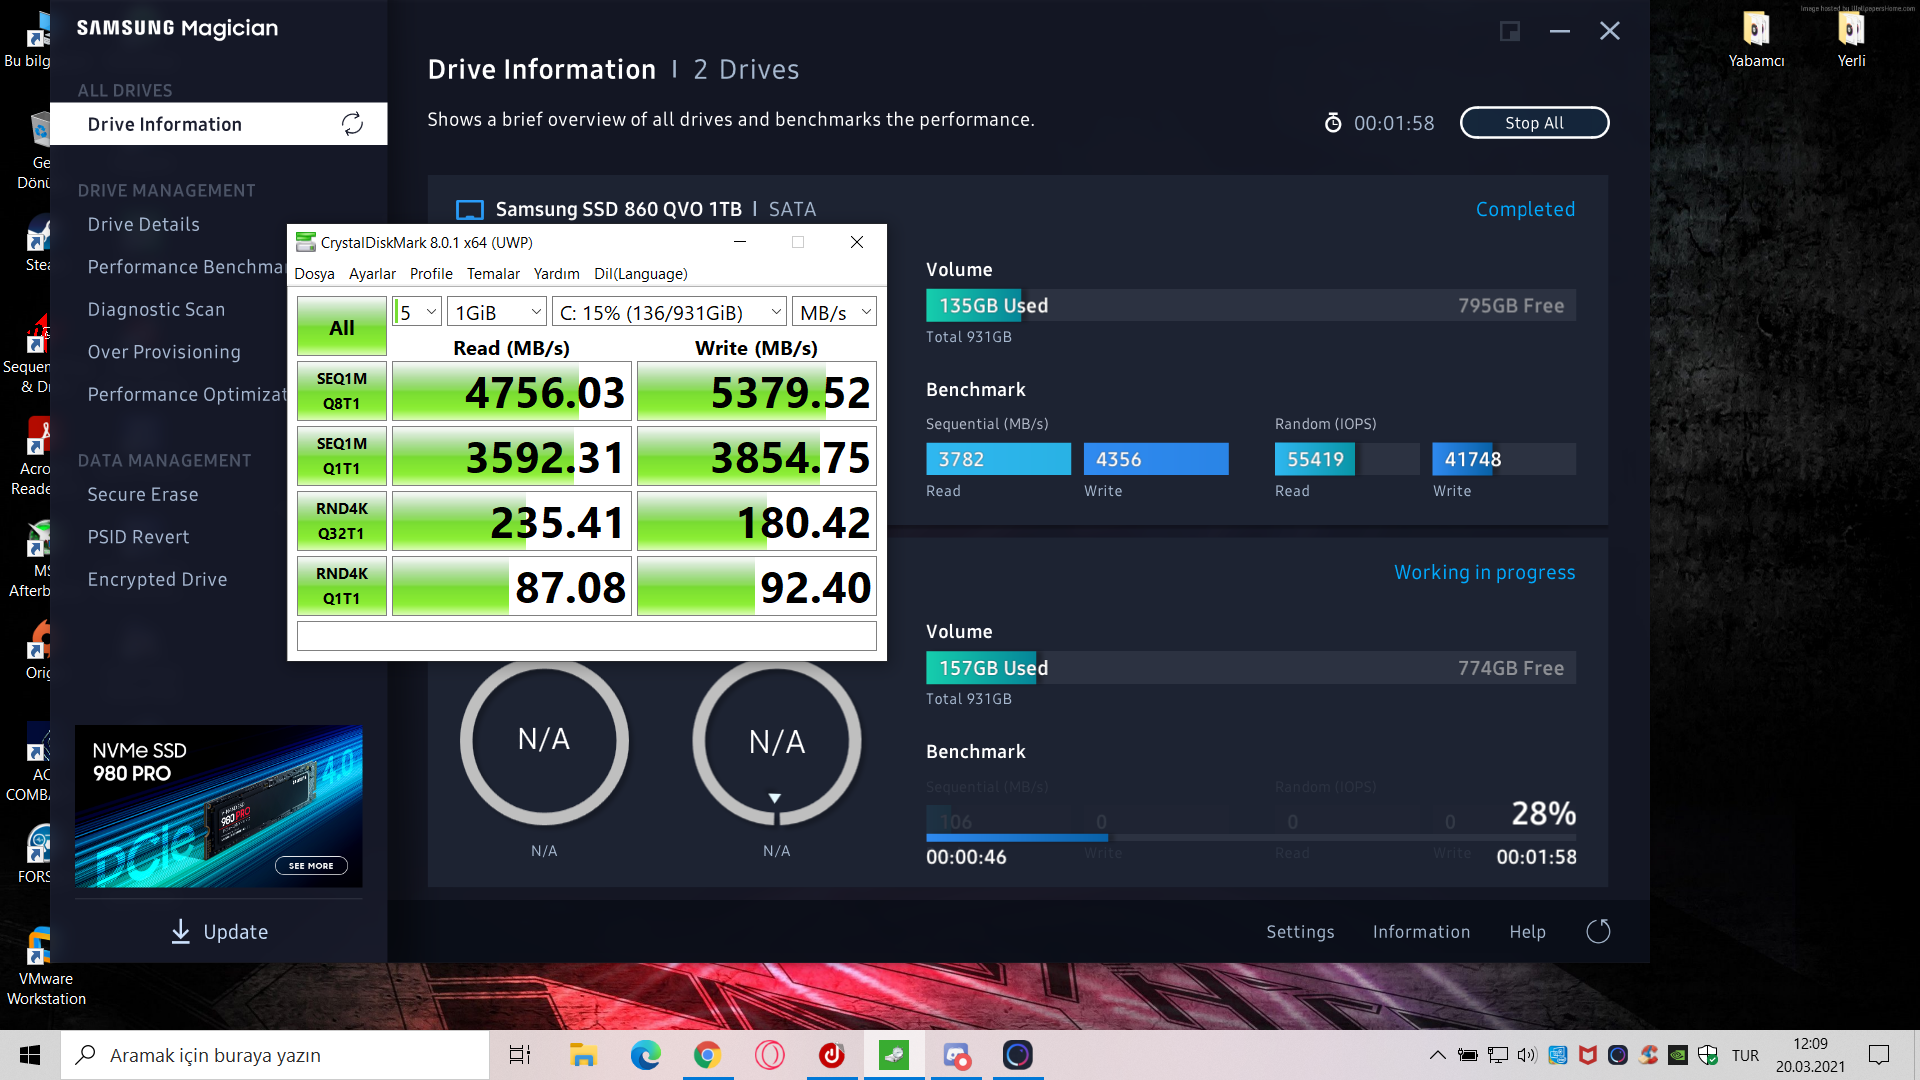Open Over Provisioning in the sidebar
This screenshot has height=1080, width=1920.
click(164, 352)
